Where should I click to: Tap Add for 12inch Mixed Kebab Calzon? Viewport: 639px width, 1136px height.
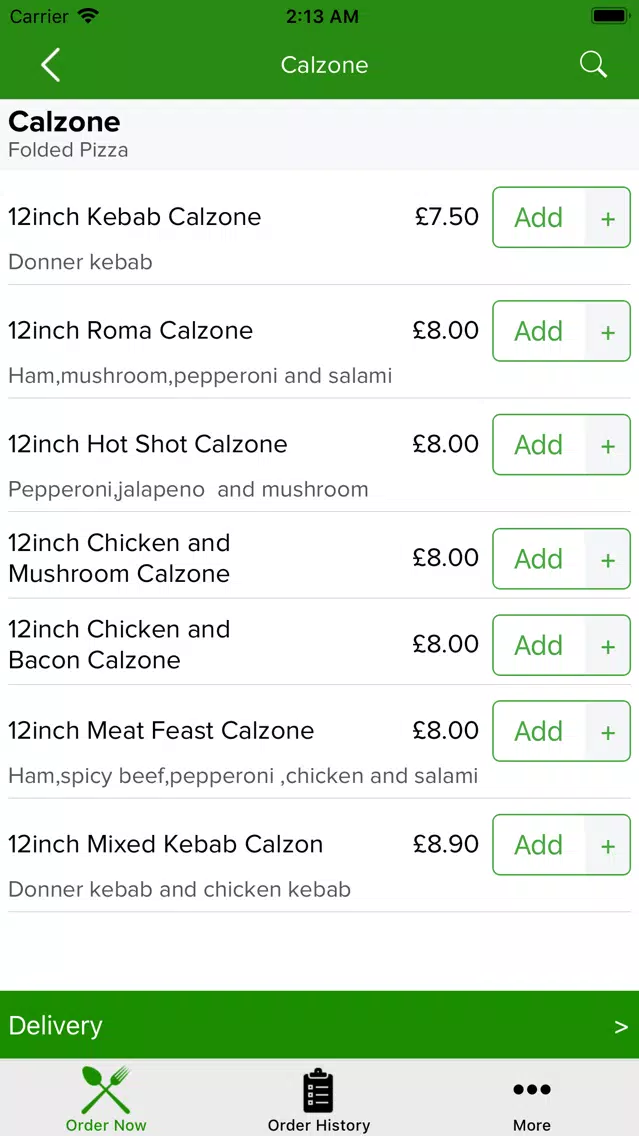pos(538,845)
